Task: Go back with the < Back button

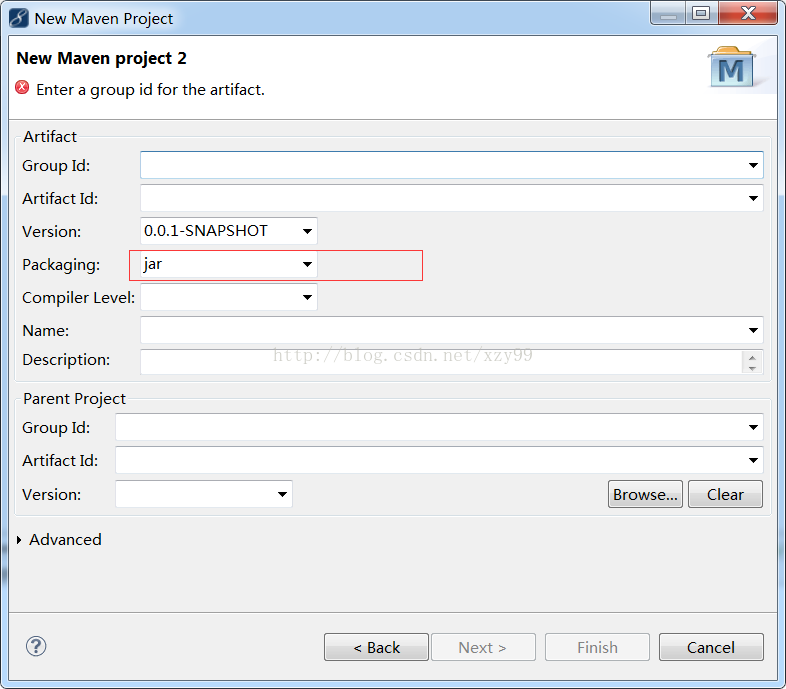Action: (376, 647)
